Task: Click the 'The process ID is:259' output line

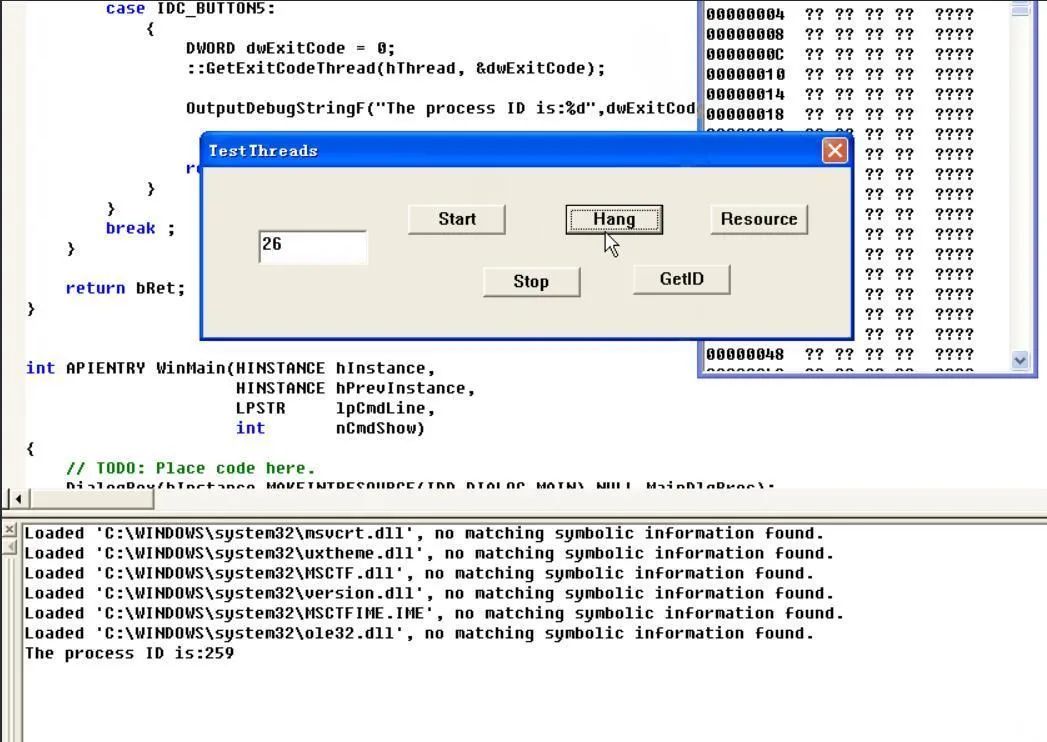Action: [x=130, y=653]
